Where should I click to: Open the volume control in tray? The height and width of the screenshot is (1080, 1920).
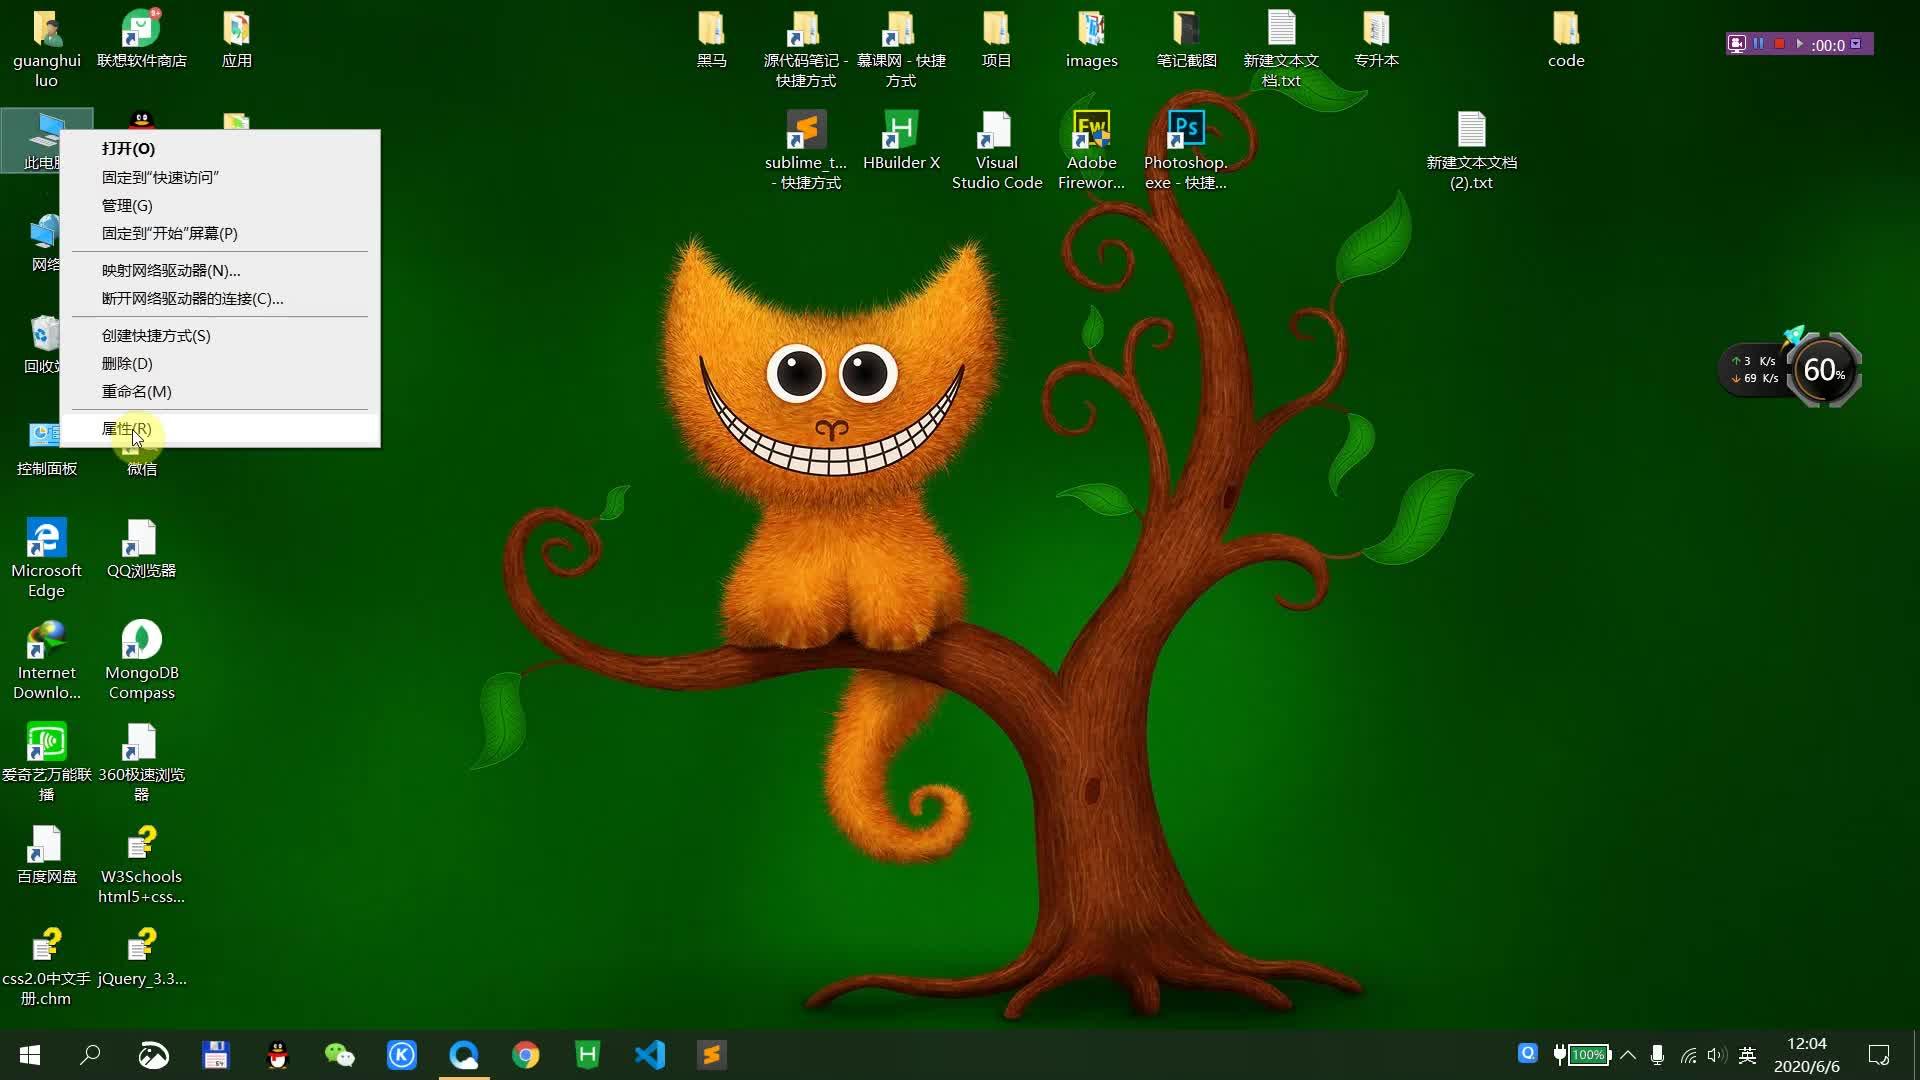click(1717, 1055)
